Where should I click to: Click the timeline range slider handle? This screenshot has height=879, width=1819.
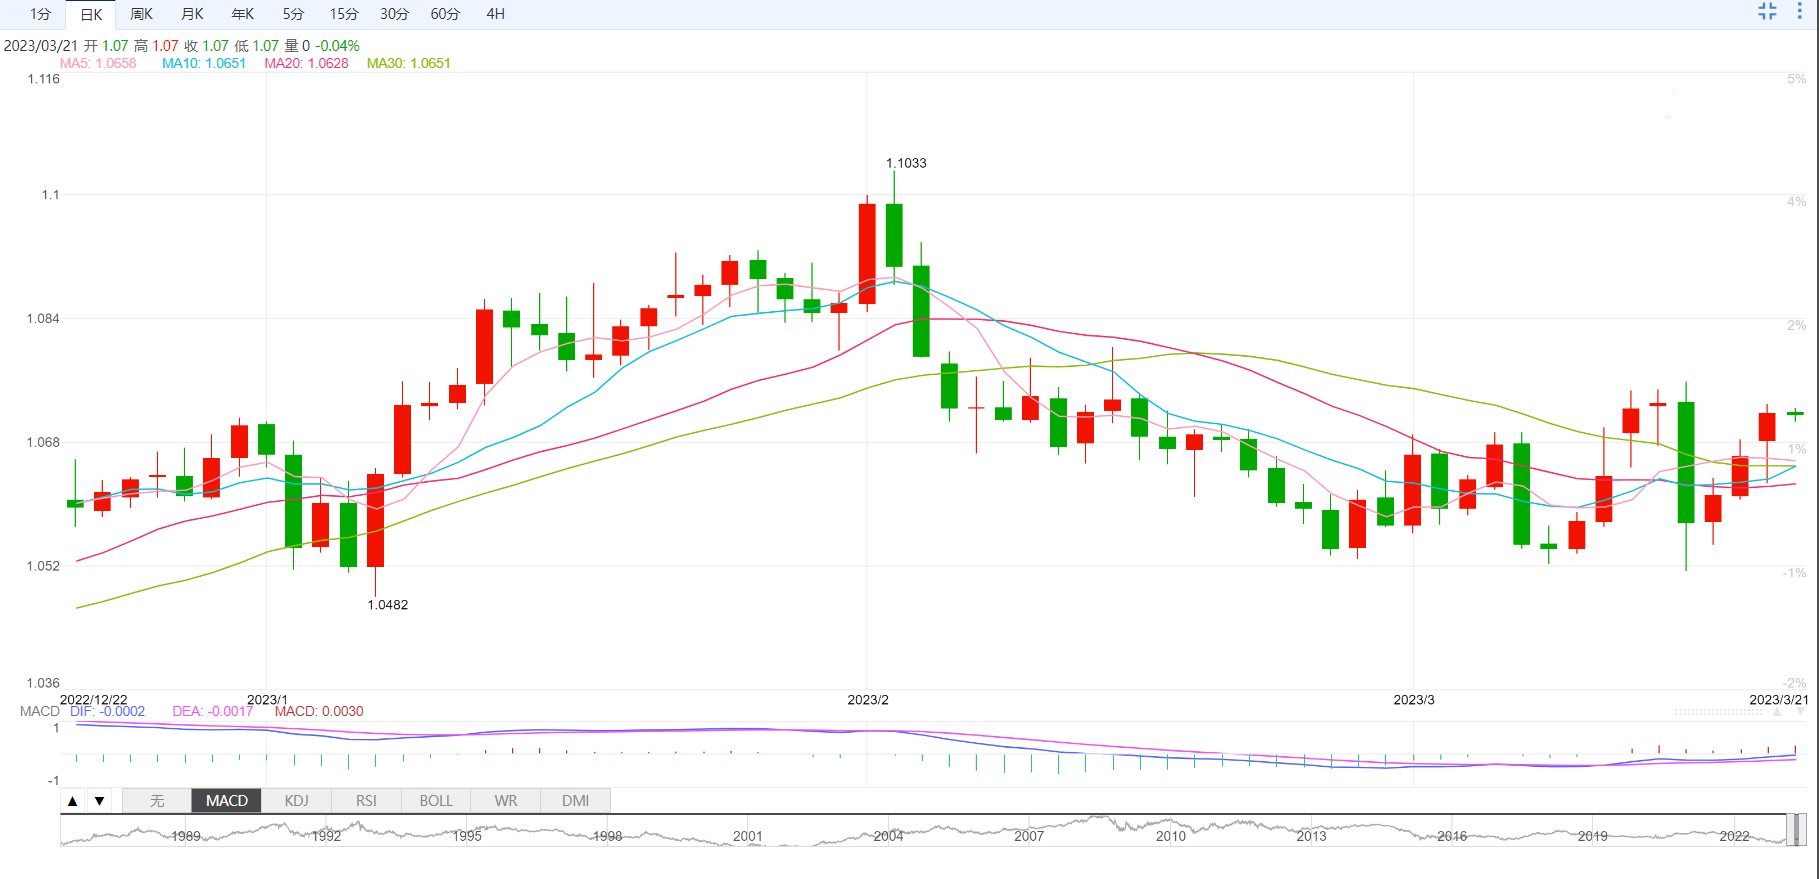pos(1796,830)
